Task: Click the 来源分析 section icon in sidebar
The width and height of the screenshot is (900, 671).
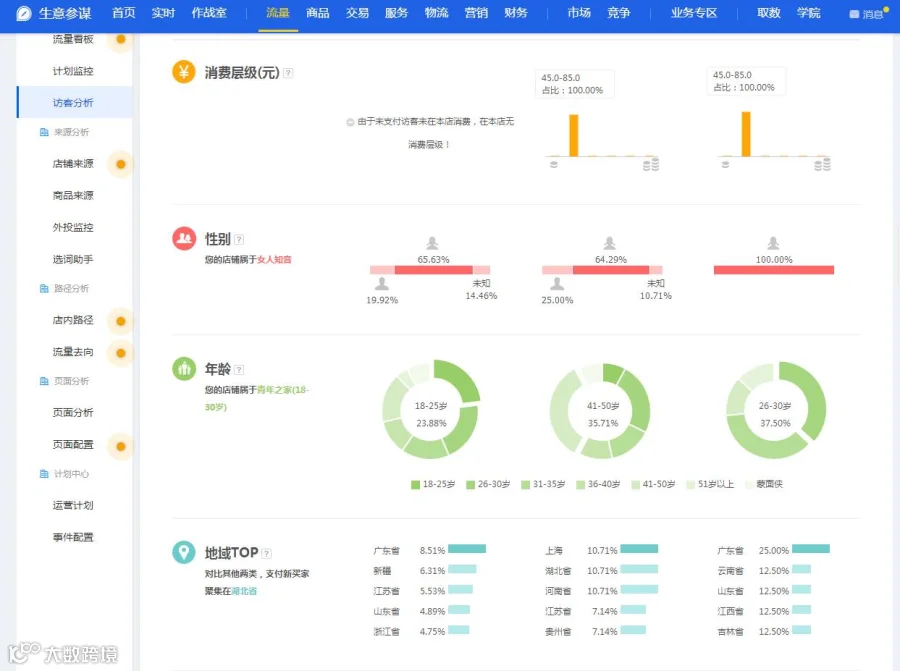Action: [44, 132]
